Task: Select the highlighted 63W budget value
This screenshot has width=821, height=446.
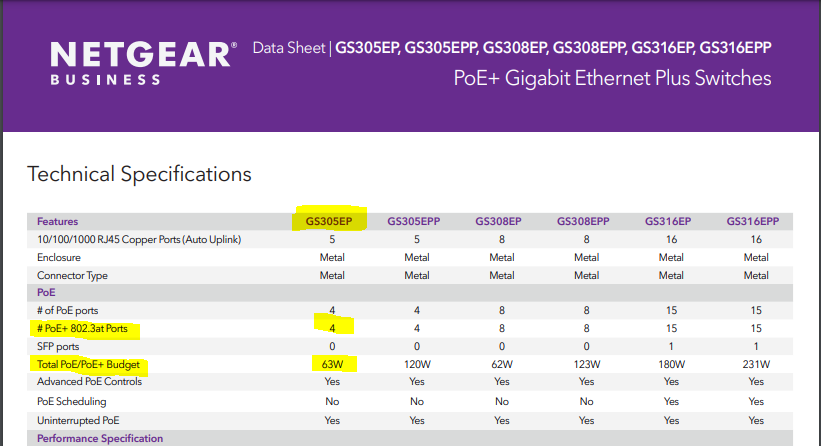Action: (332, 364)
